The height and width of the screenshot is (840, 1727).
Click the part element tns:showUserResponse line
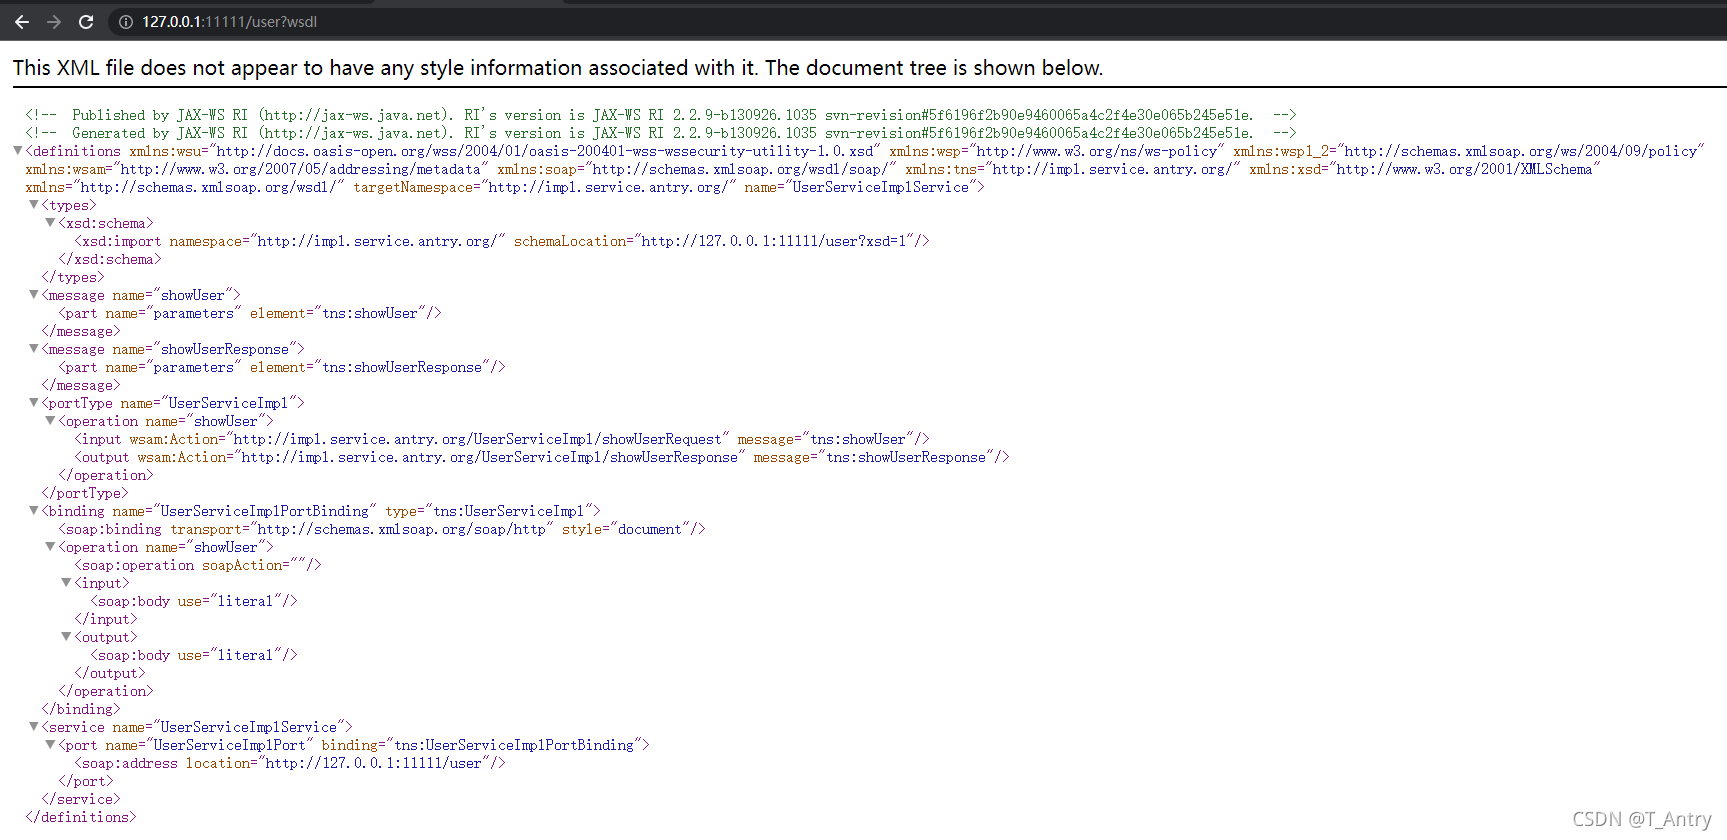point(282,367)
